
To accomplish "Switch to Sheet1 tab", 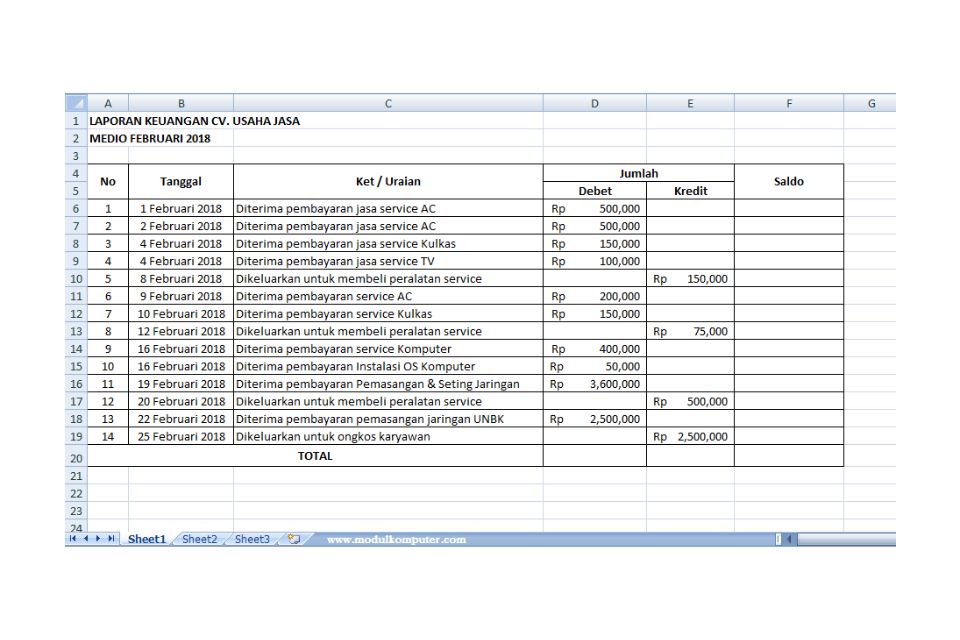I will pyautogui.click(x=147, y=539).
